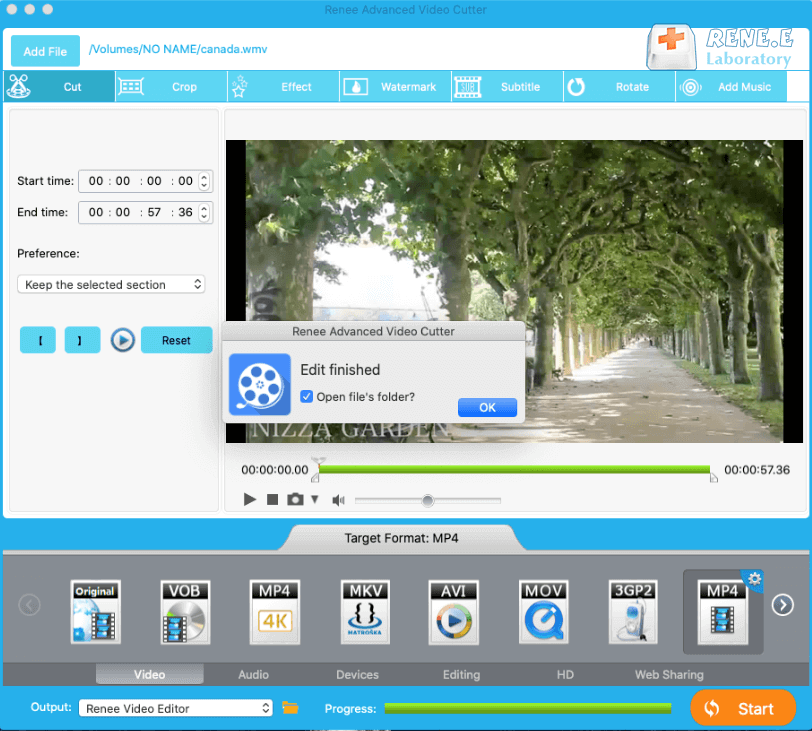The width and height of the screenshot is (812, 731).
Task: Stop the video playback
Action: click(272, 500)
